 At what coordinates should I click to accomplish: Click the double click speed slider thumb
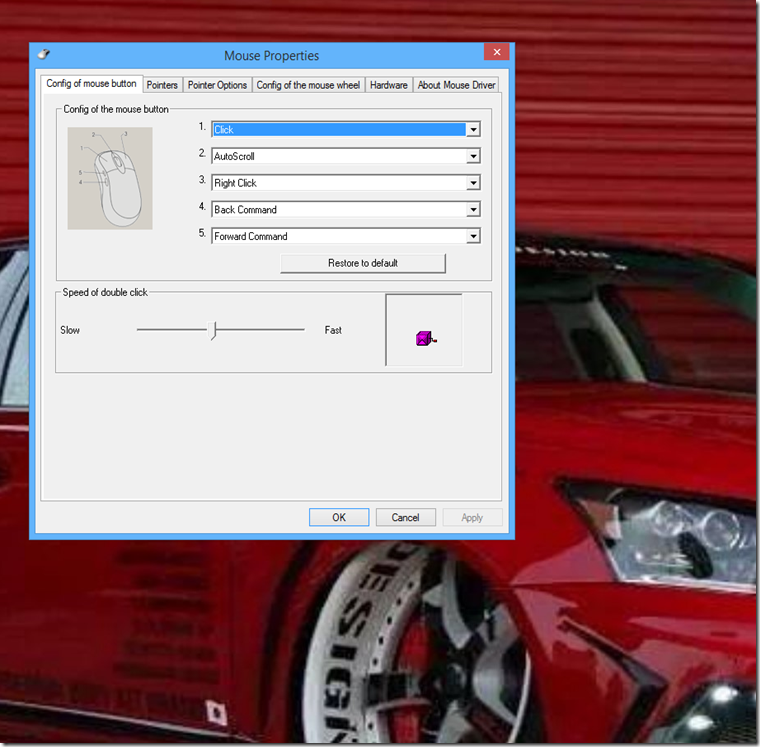[x=212, y=331]
